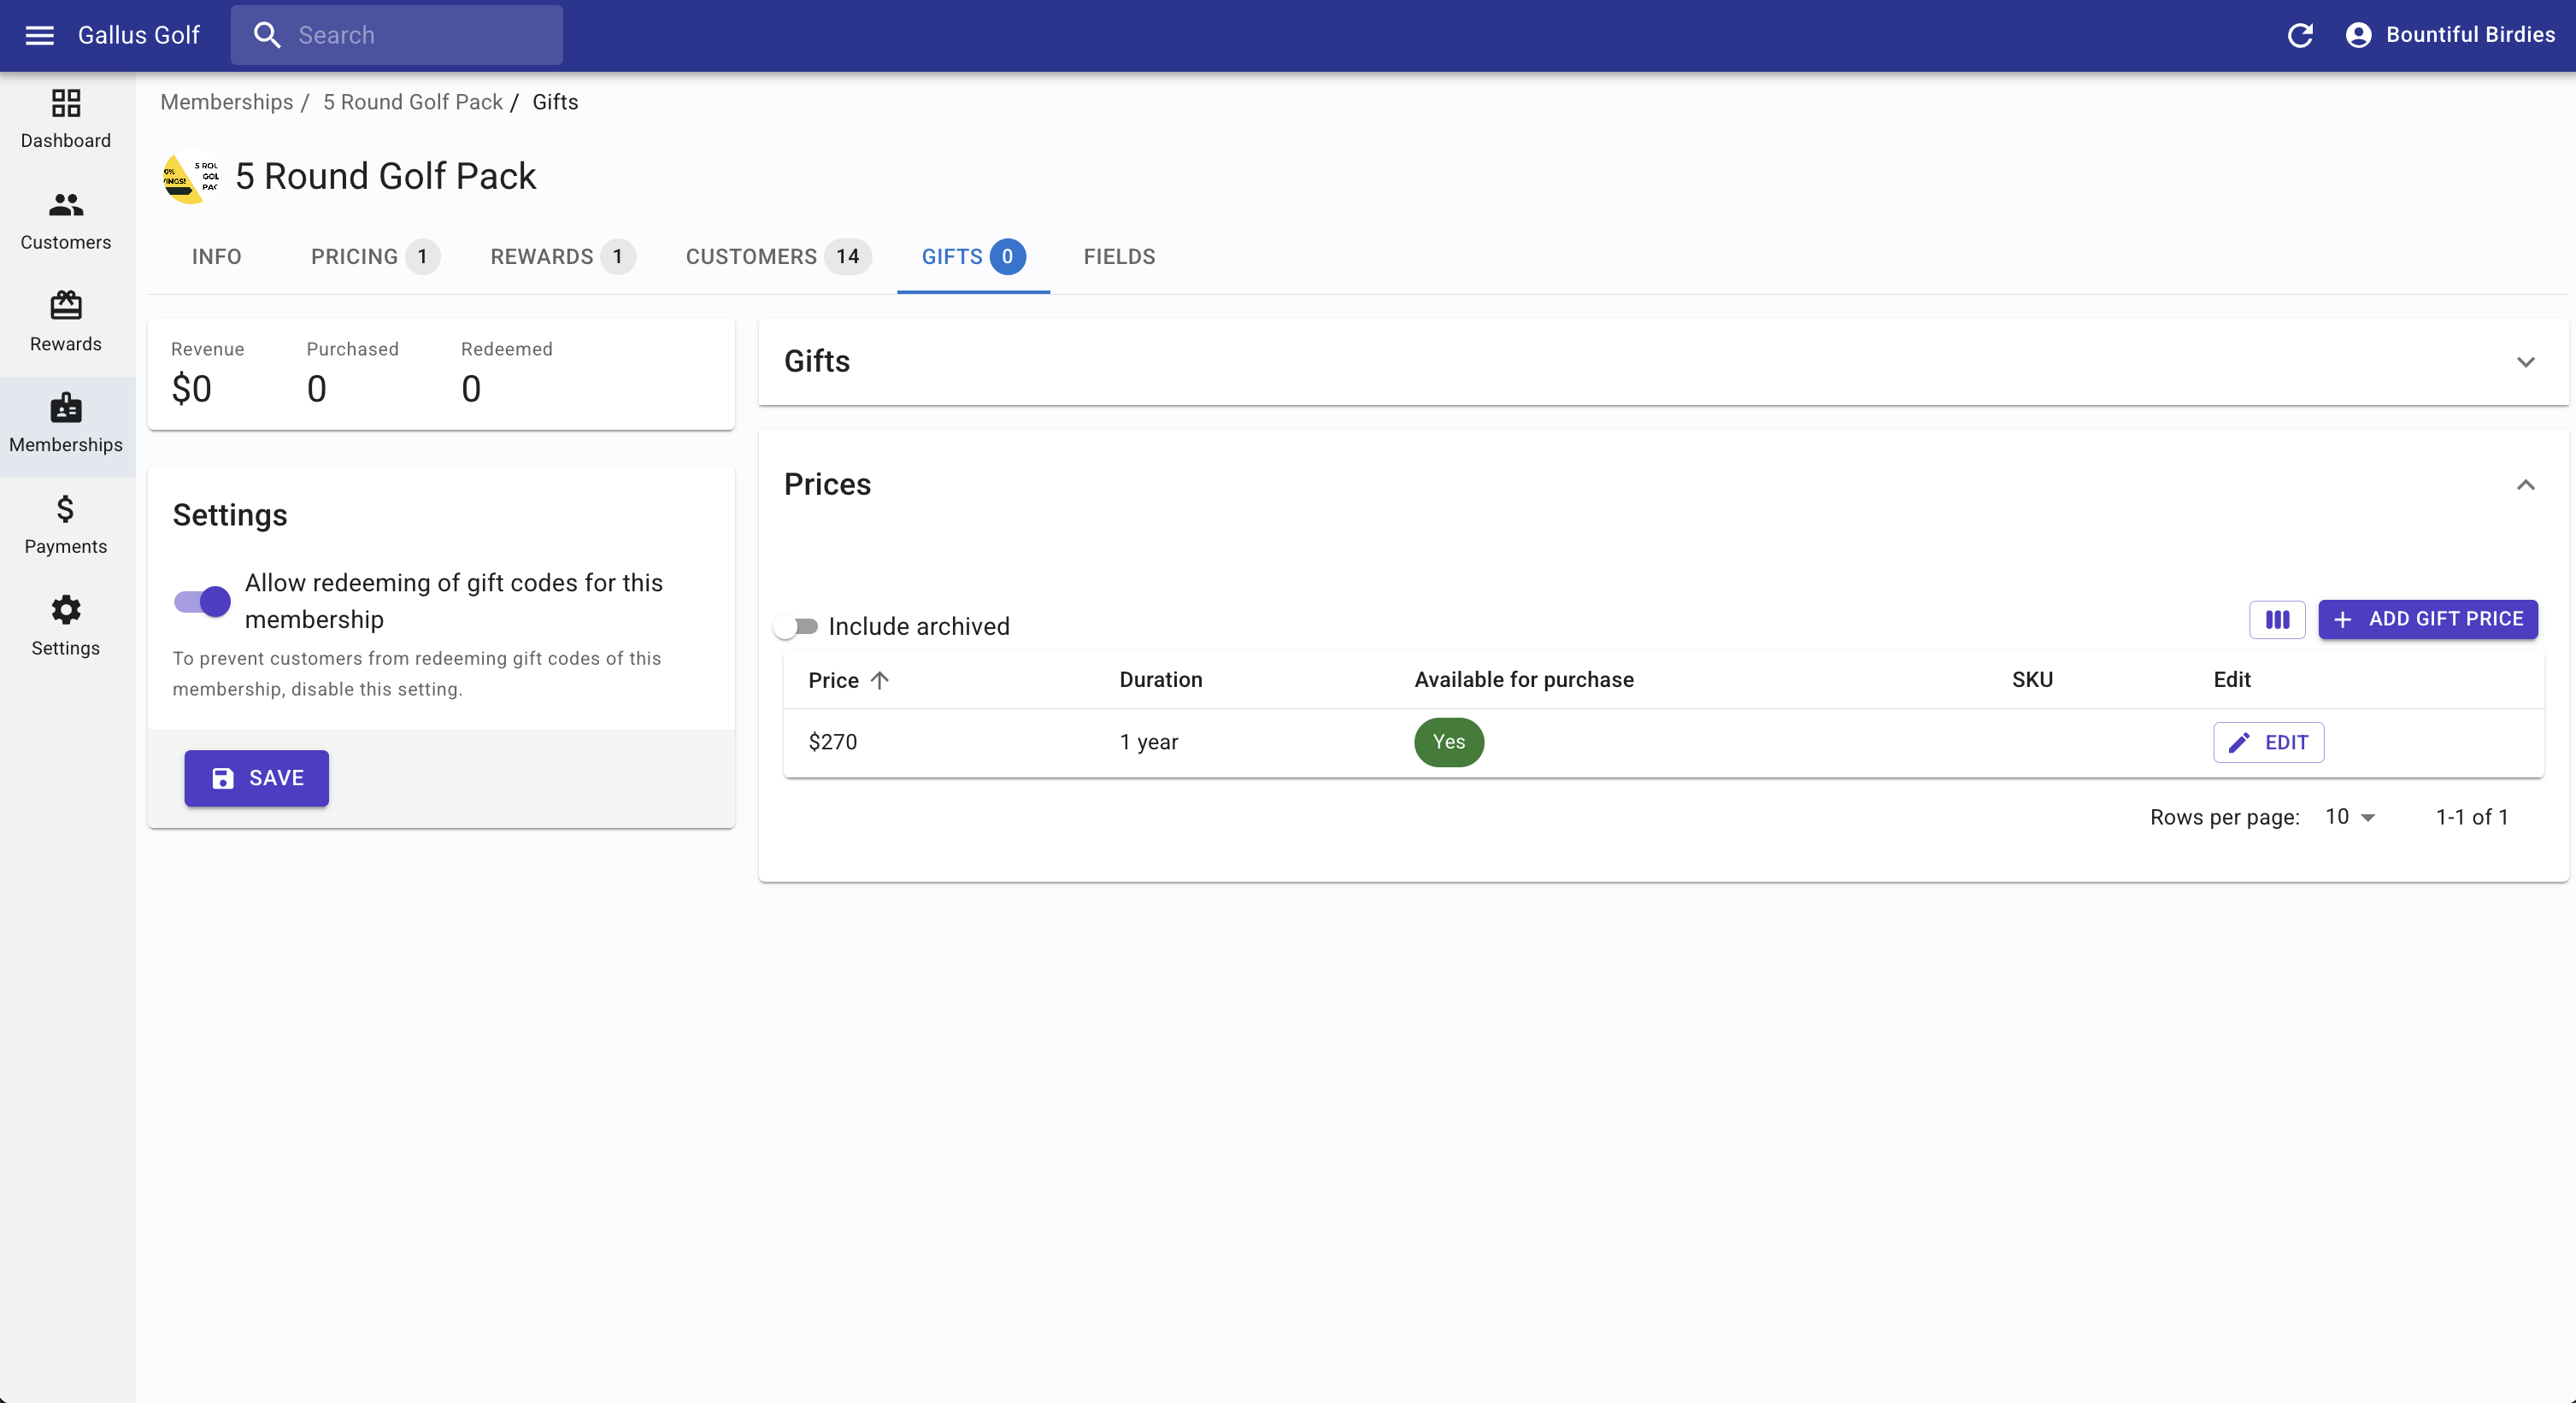Click the Bountiful Birdies account icon
Viewport: 2576px width, 1403px height.
click(2358, 35)
